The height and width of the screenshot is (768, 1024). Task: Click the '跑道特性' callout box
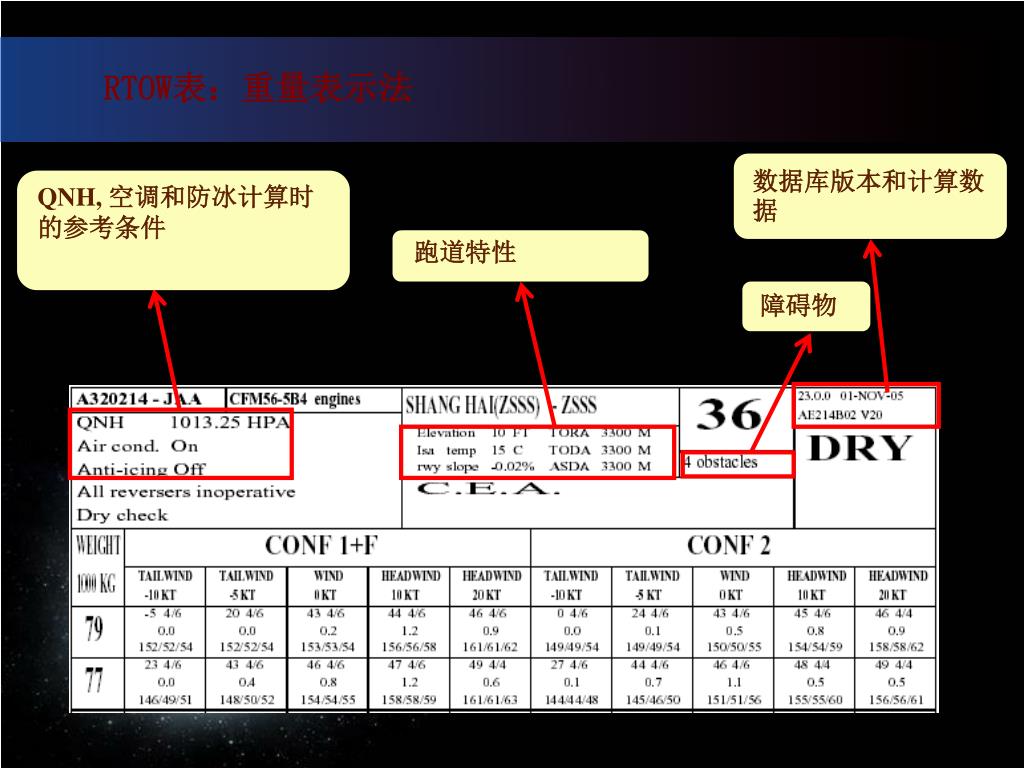pos(520,255)
